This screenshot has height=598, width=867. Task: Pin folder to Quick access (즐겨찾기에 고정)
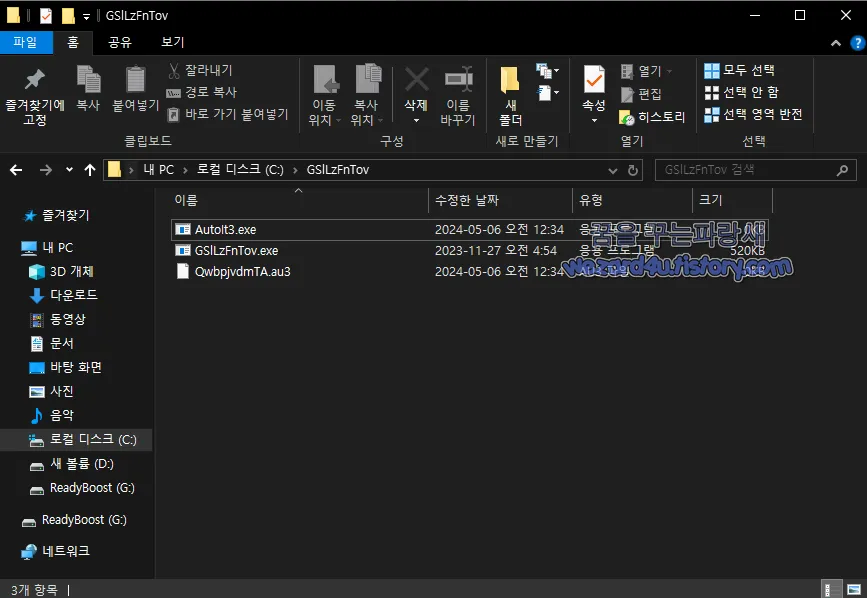[x=34, y=96]
